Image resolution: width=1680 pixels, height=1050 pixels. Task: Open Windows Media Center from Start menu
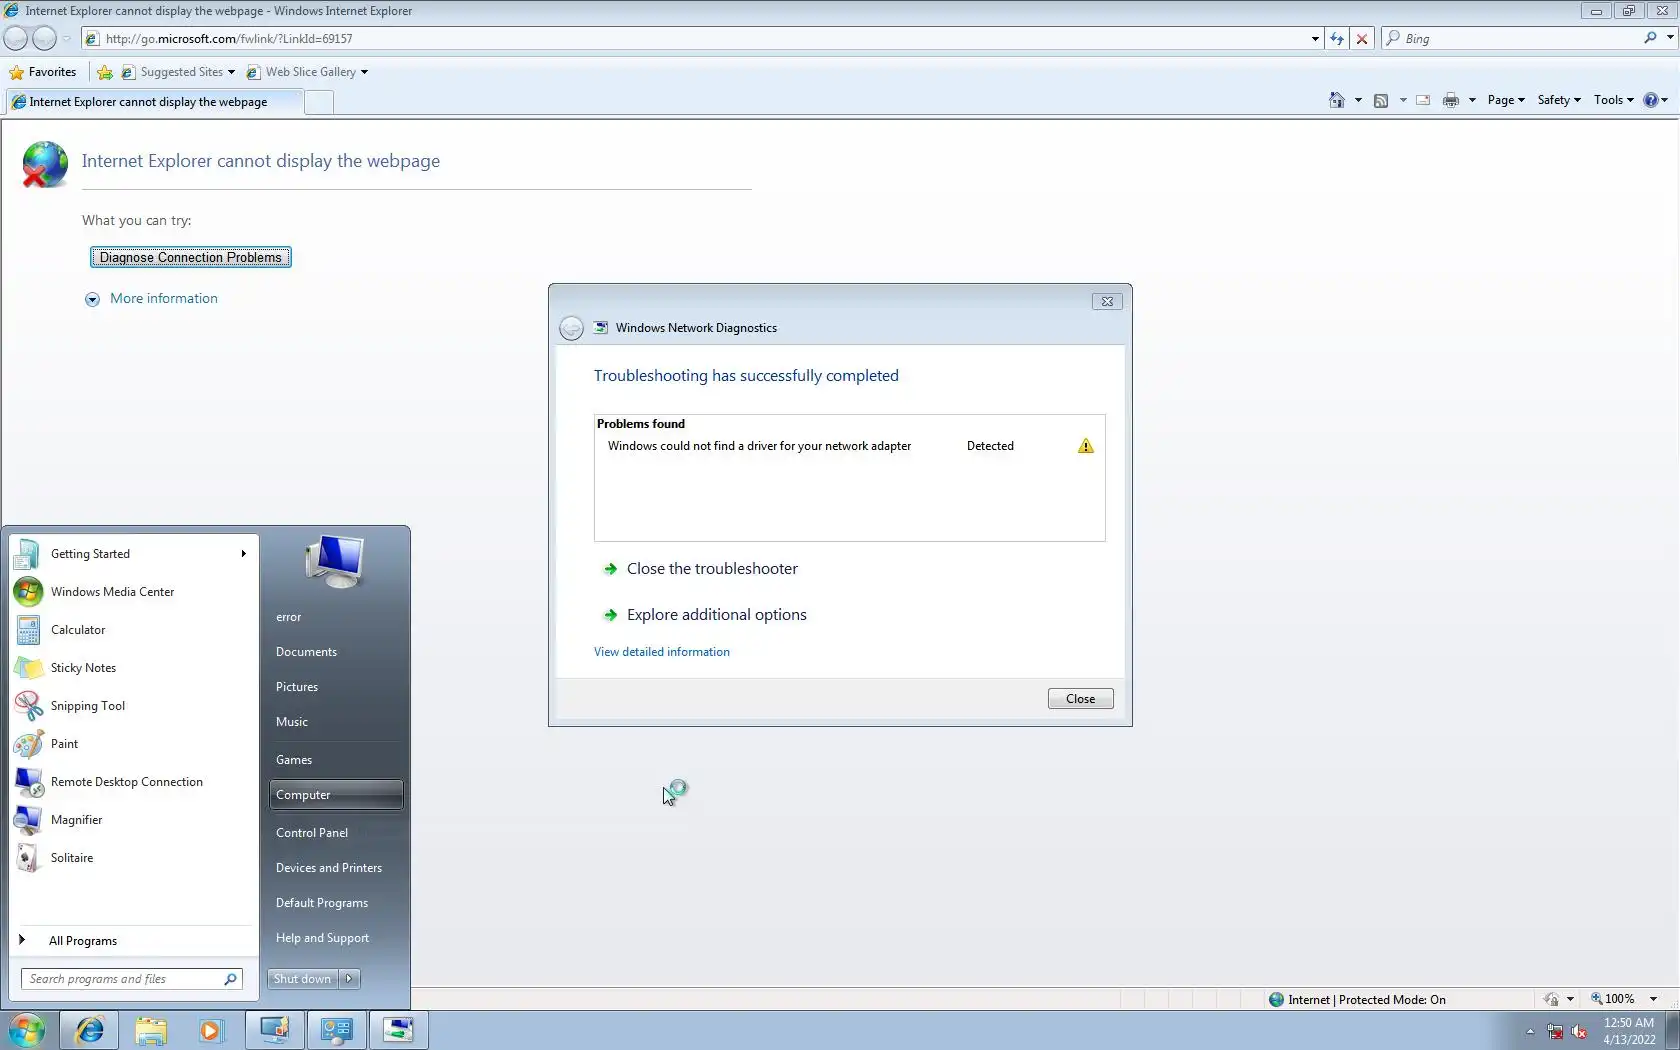point(133,592)
